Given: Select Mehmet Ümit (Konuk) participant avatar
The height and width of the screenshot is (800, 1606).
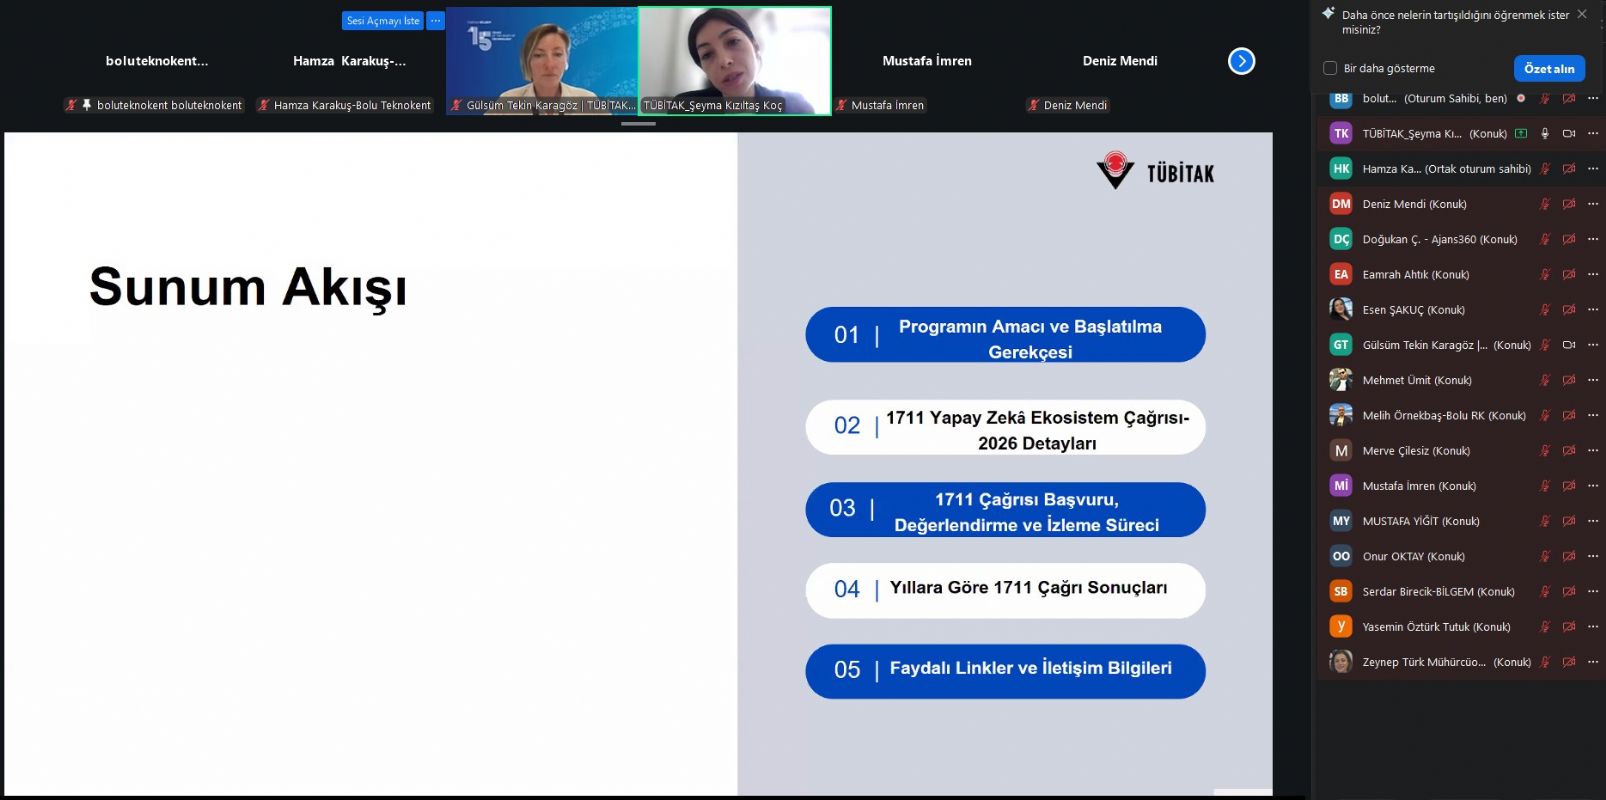Looking at the screenshot, I should point(1341,380).
